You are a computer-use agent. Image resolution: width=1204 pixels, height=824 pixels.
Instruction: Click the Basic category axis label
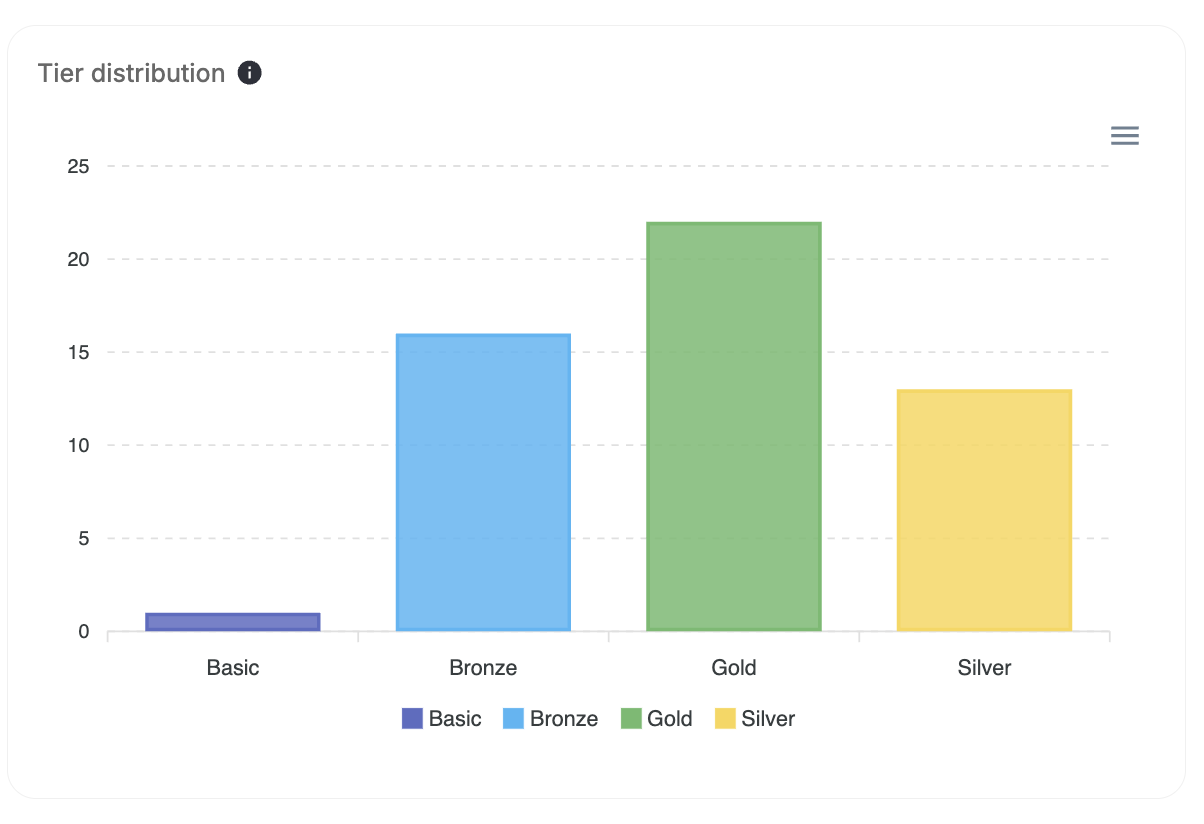point(233,667)
